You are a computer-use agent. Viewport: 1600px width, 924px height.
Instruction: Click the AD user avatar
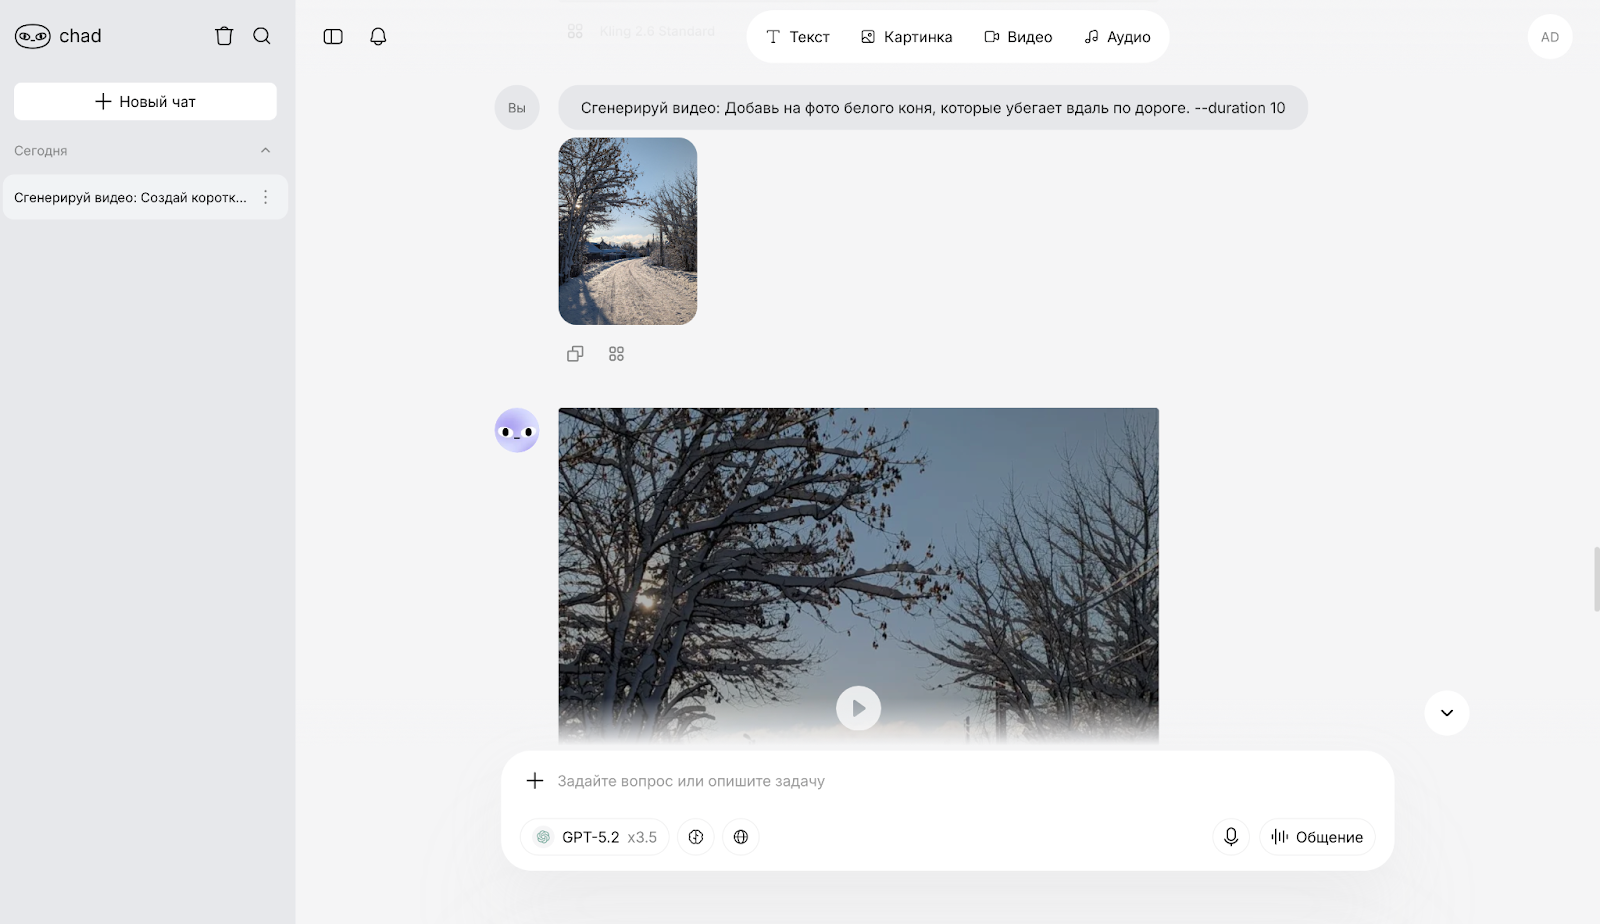click(1549, 37)
